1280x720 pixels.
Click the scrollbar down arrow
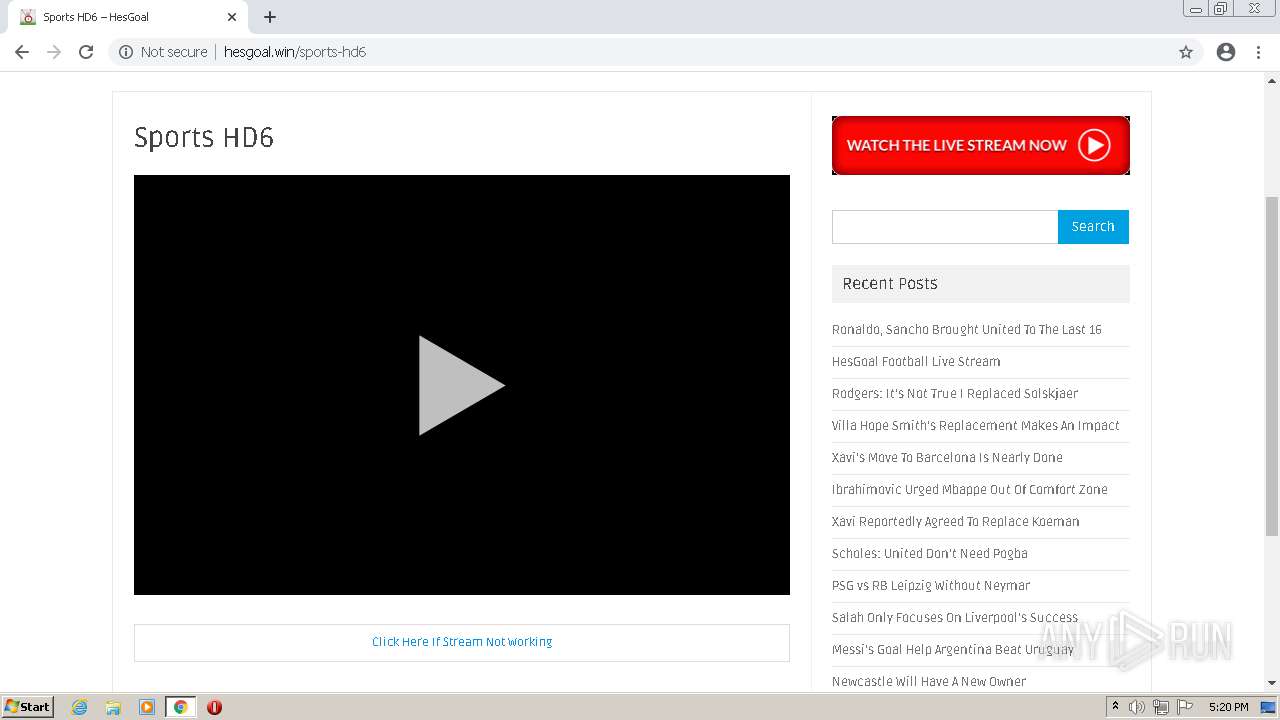(x=1272, y=683)
